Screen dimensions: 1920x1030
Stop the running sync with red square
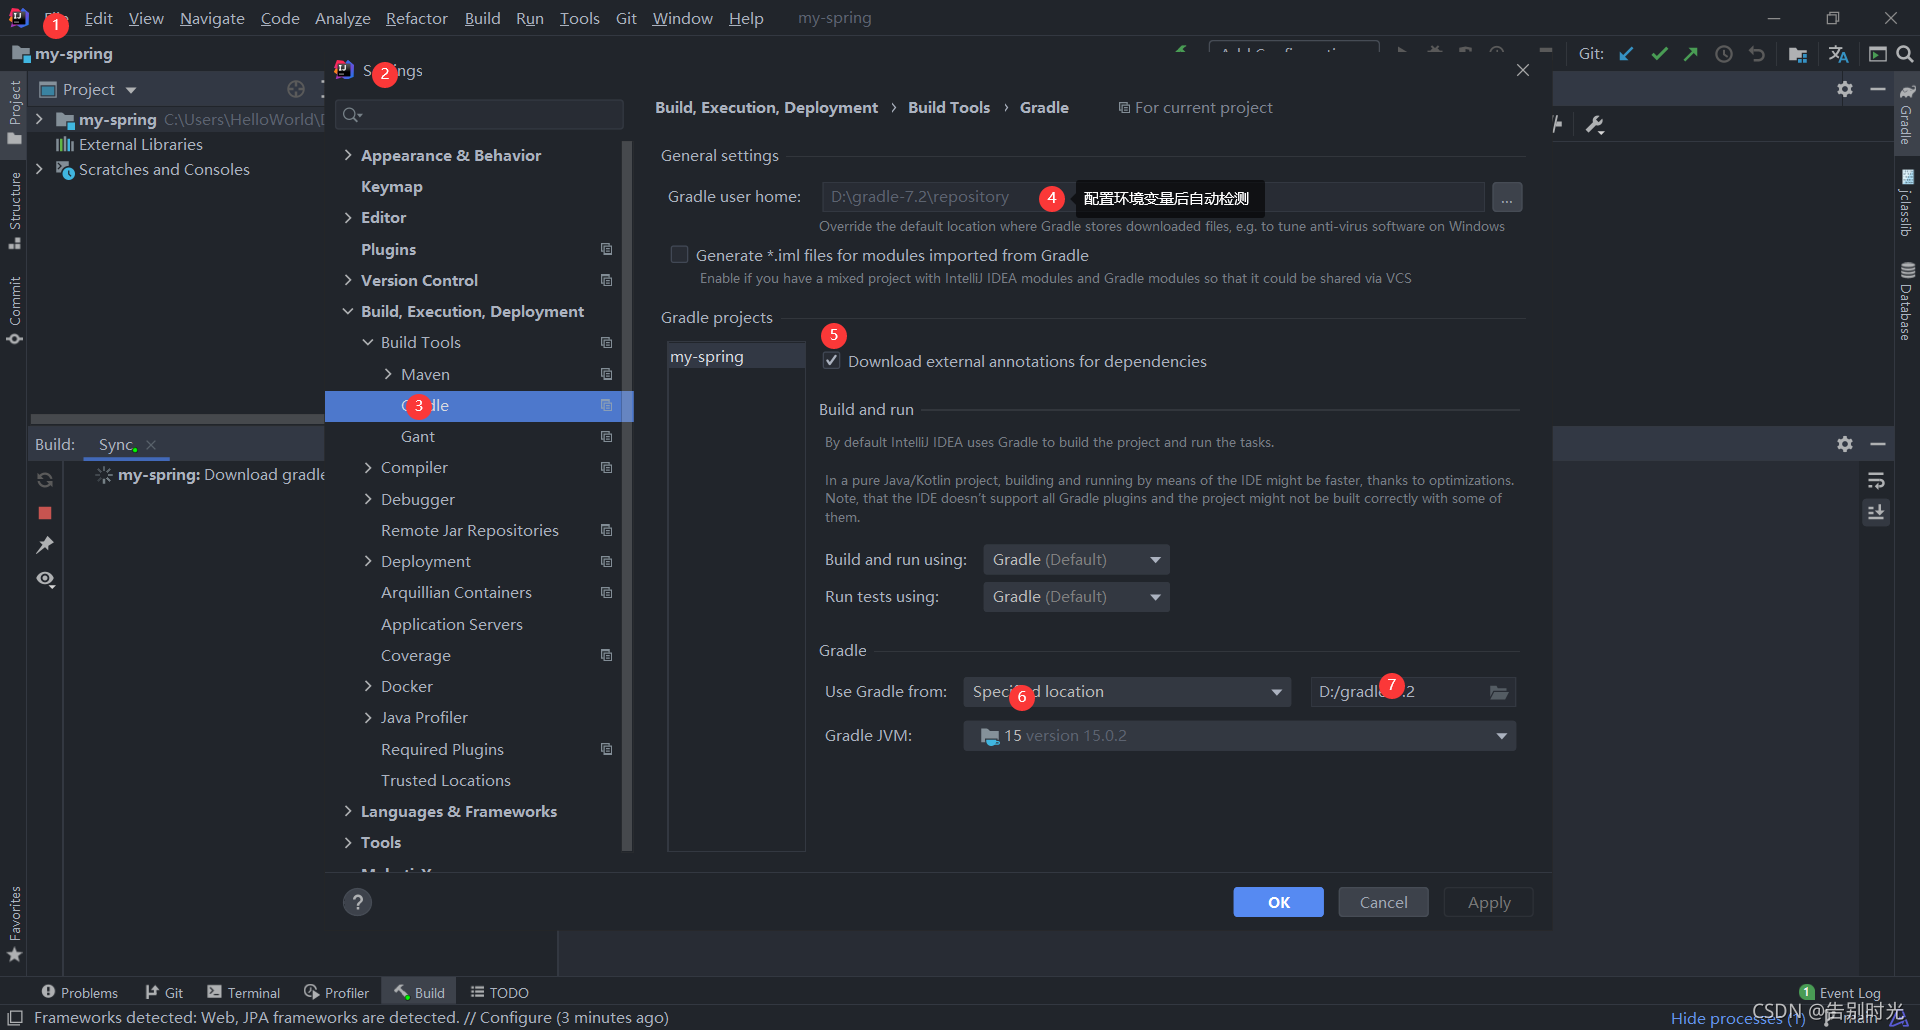pos(45,513)
